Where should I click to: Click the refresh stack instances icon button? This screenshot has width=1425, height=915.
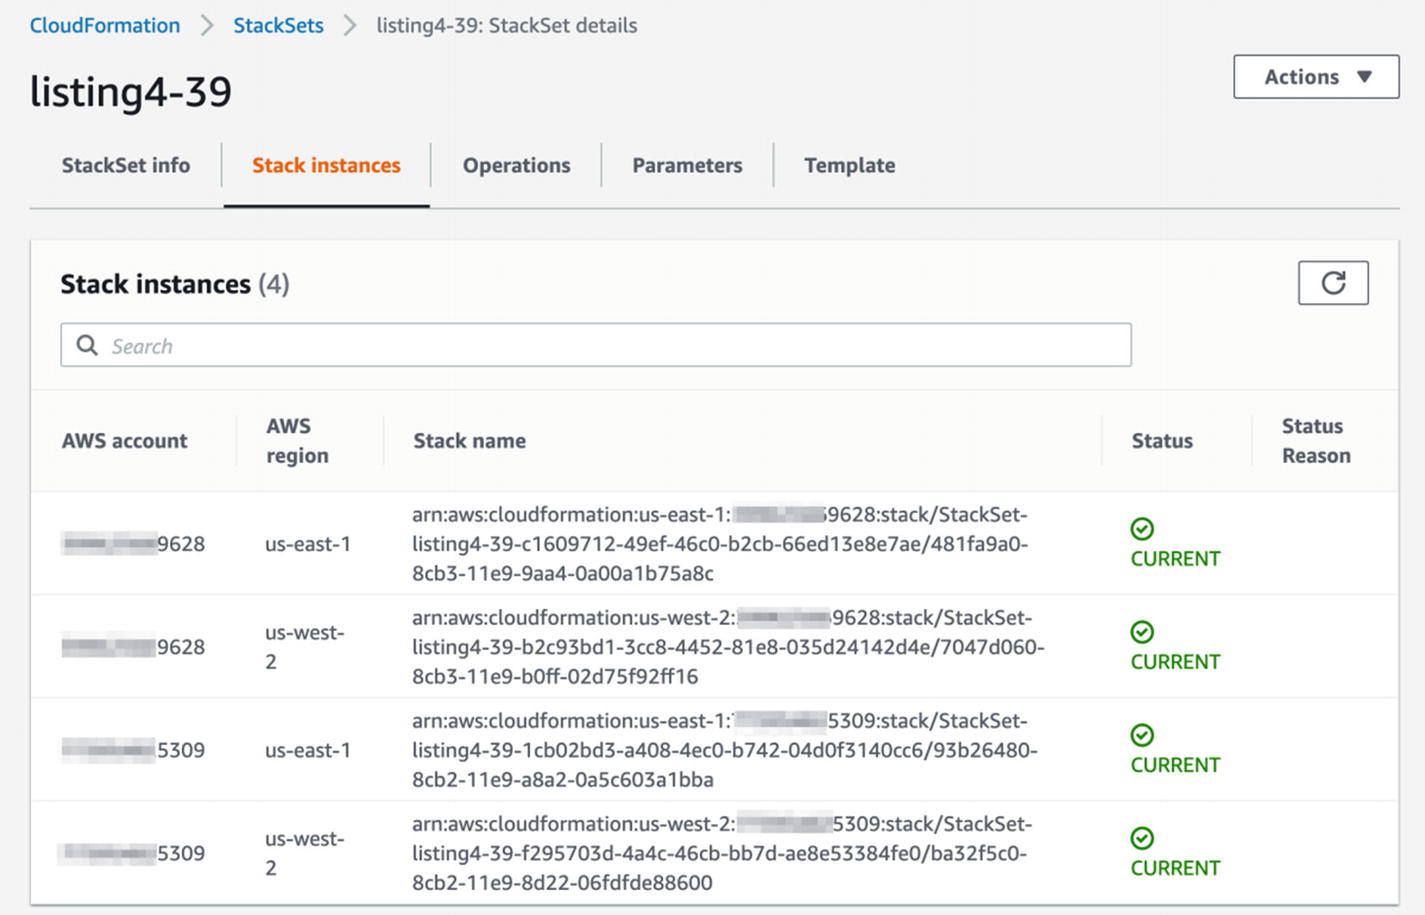tap(1333, 283)
